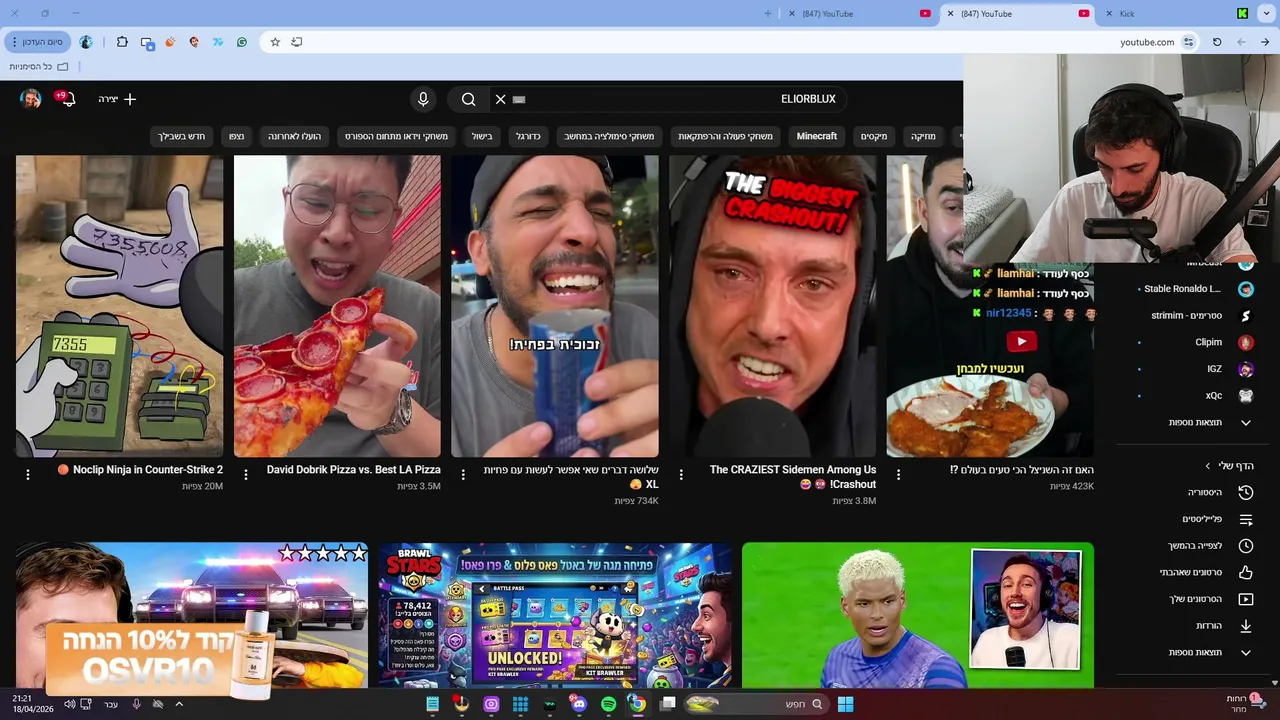Select the 'חדש בשבילך' filter chip
Image resolution: width=1280 pixels, height=720 pixels.
click(181, 136)
